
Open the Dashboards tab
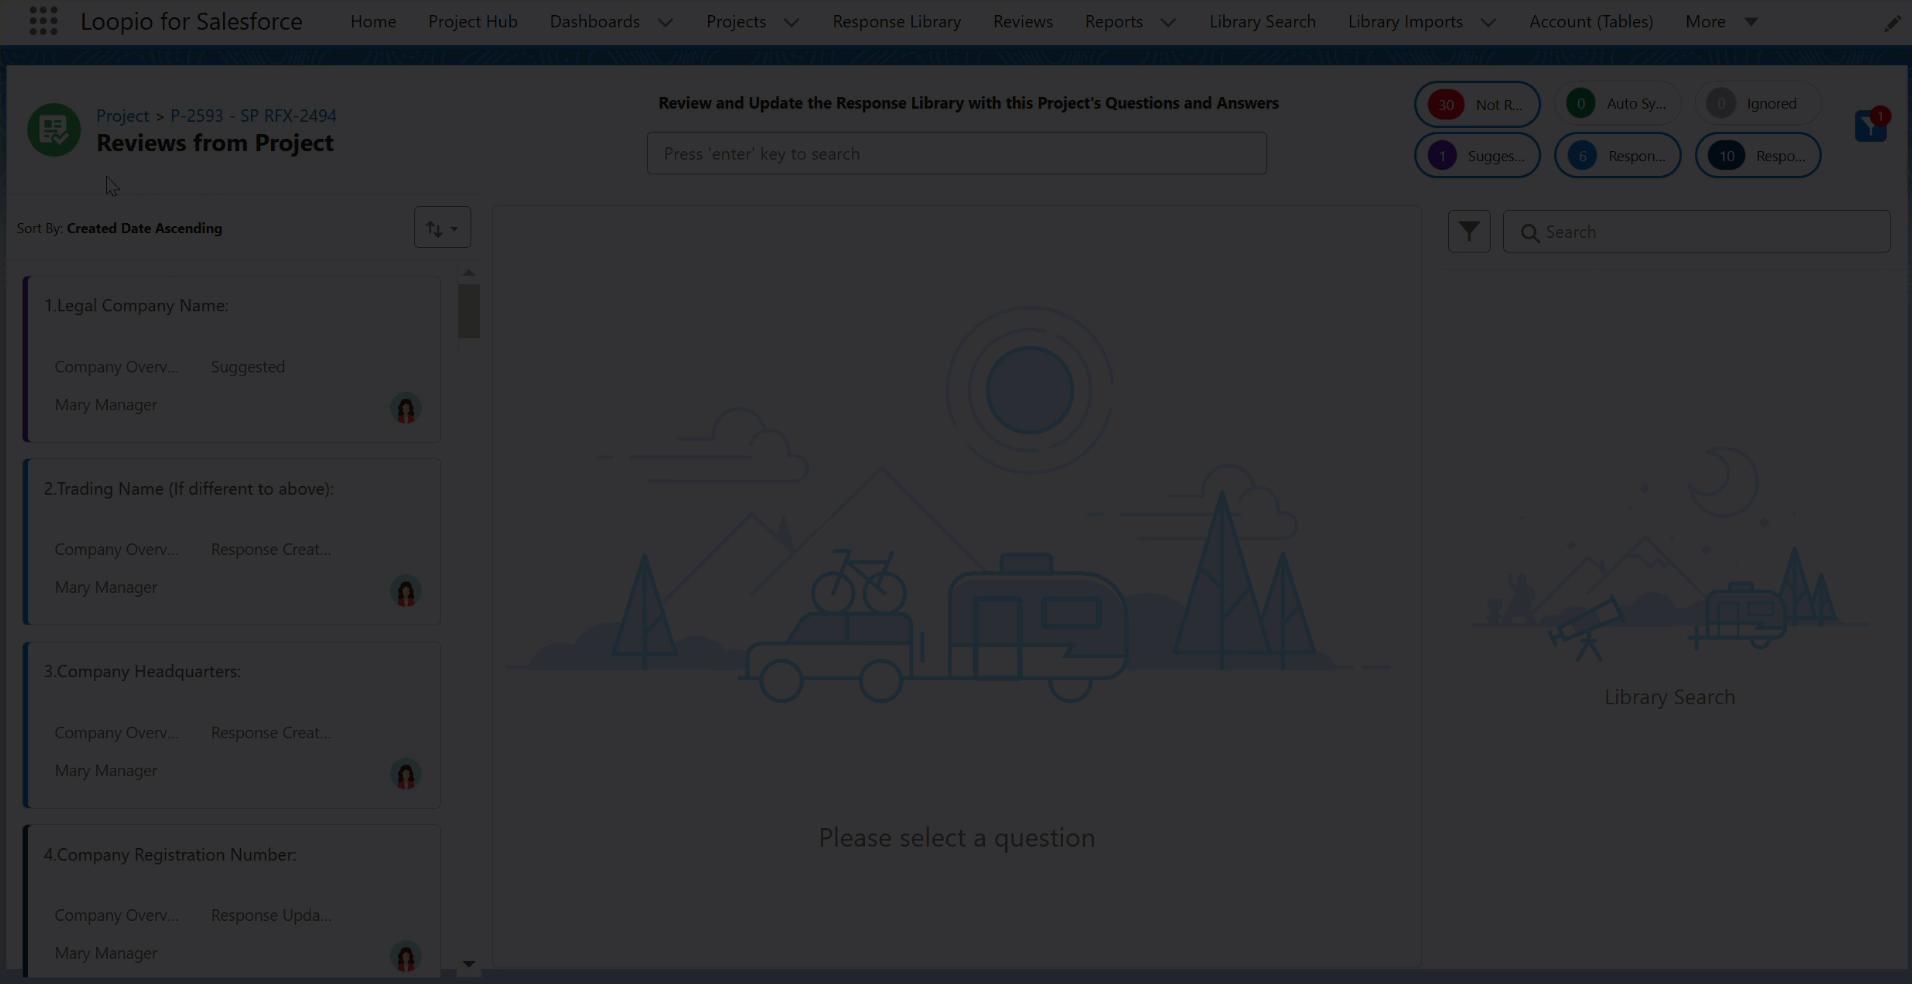pos(595,21)
